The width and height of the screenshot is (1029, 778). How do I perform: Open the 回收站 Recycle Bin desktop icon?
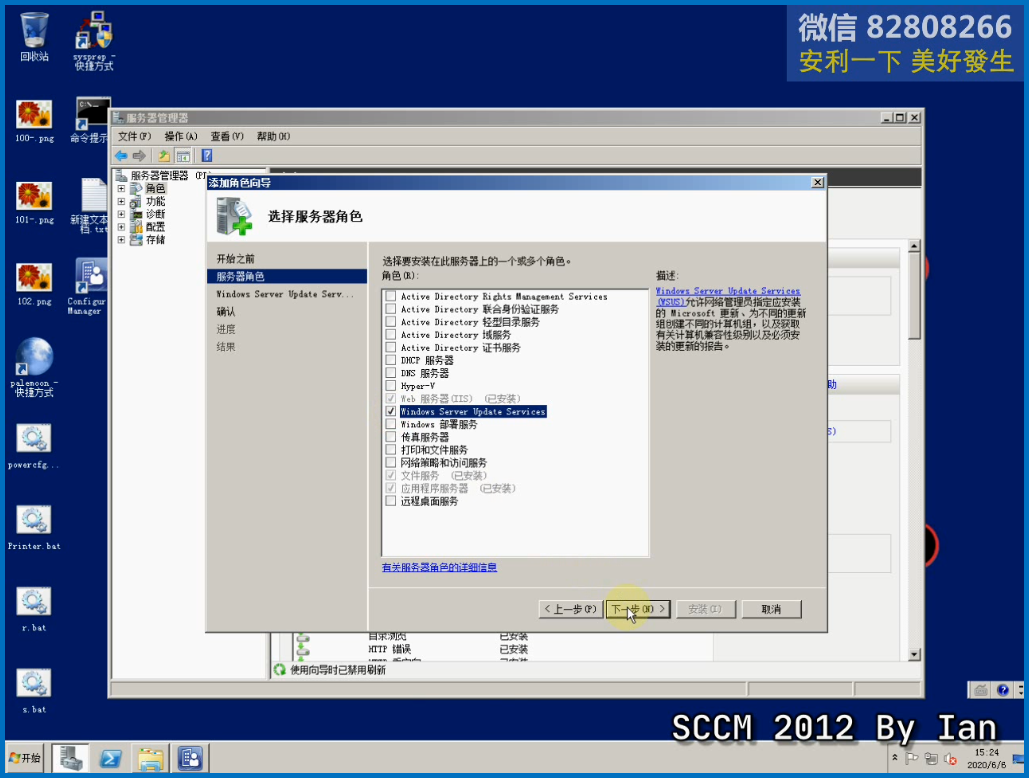click(34, 37)
